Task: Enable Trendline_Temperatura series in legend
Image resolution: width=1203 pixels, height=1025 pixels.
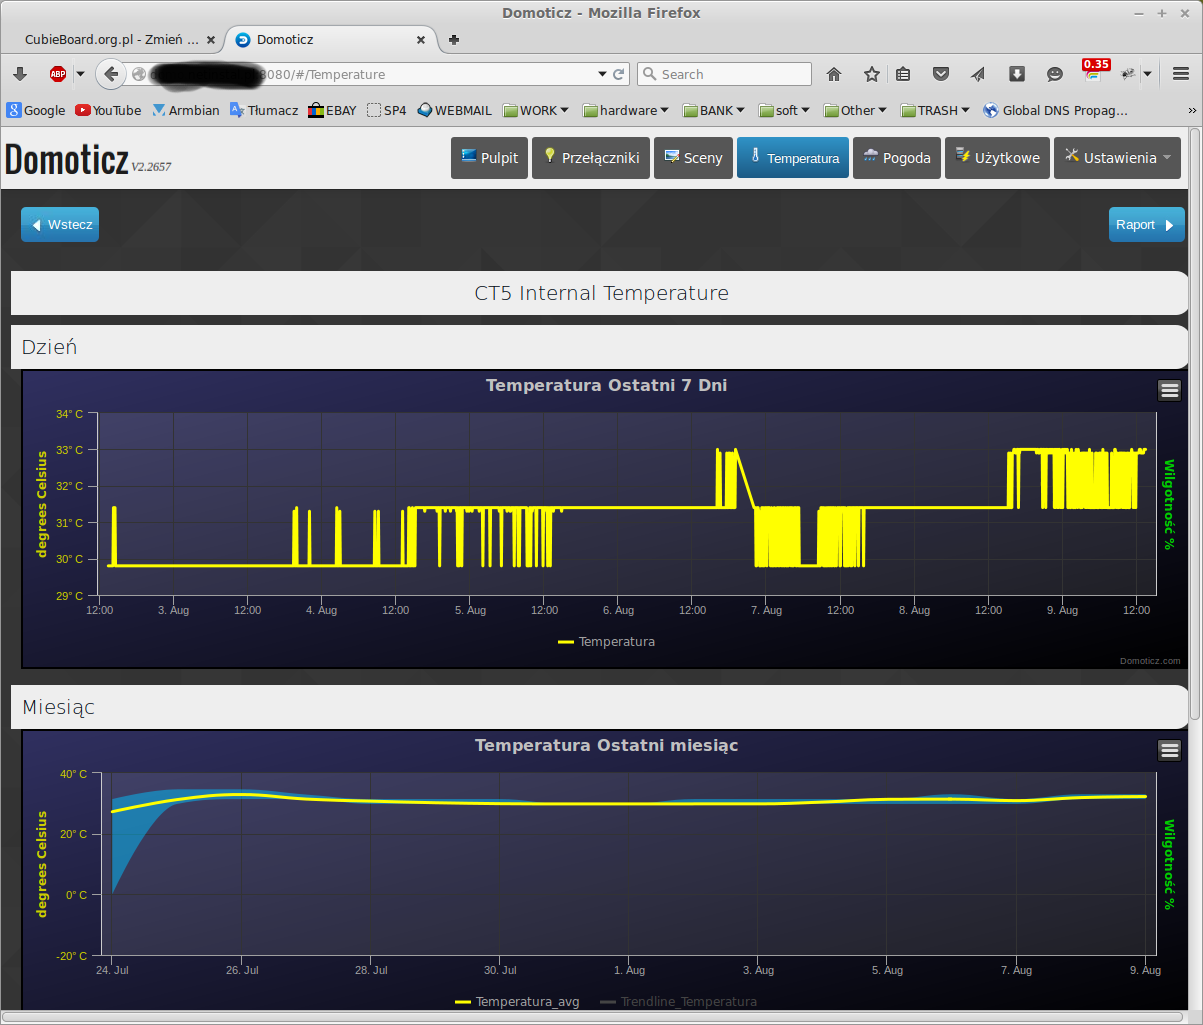Action: click(678, 1001)
